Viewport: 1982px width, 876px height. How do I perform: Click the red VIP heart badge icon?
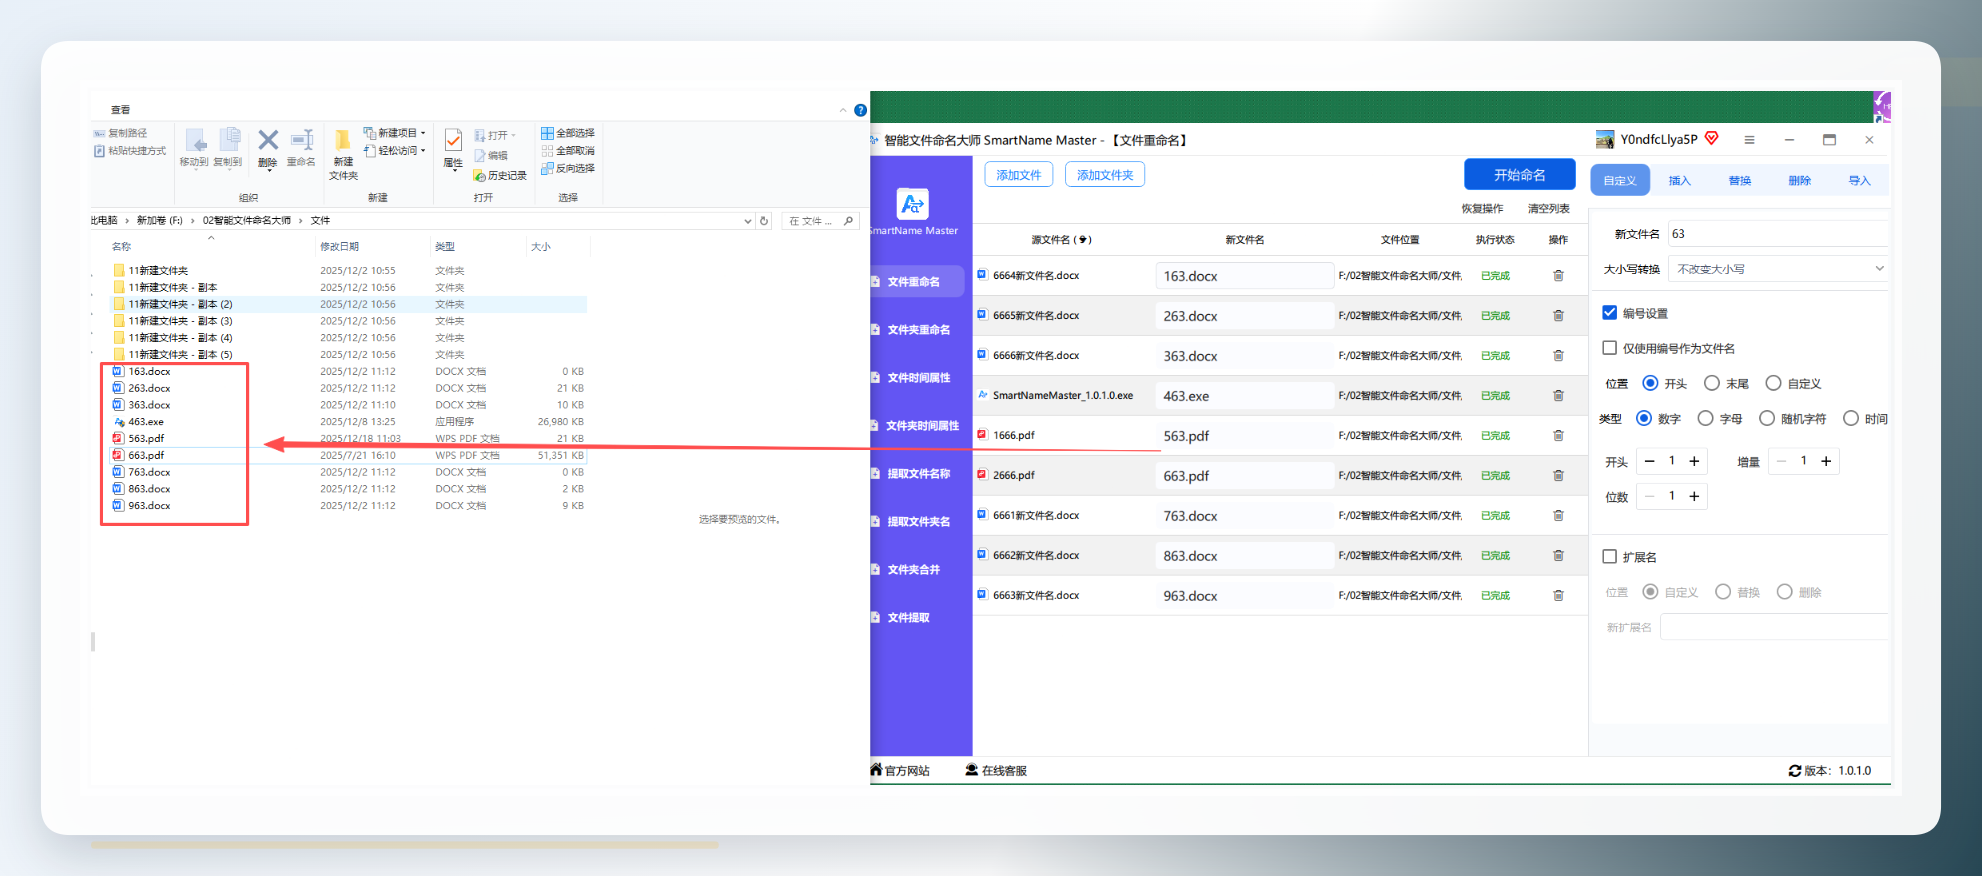click(x=1712, y=138)
